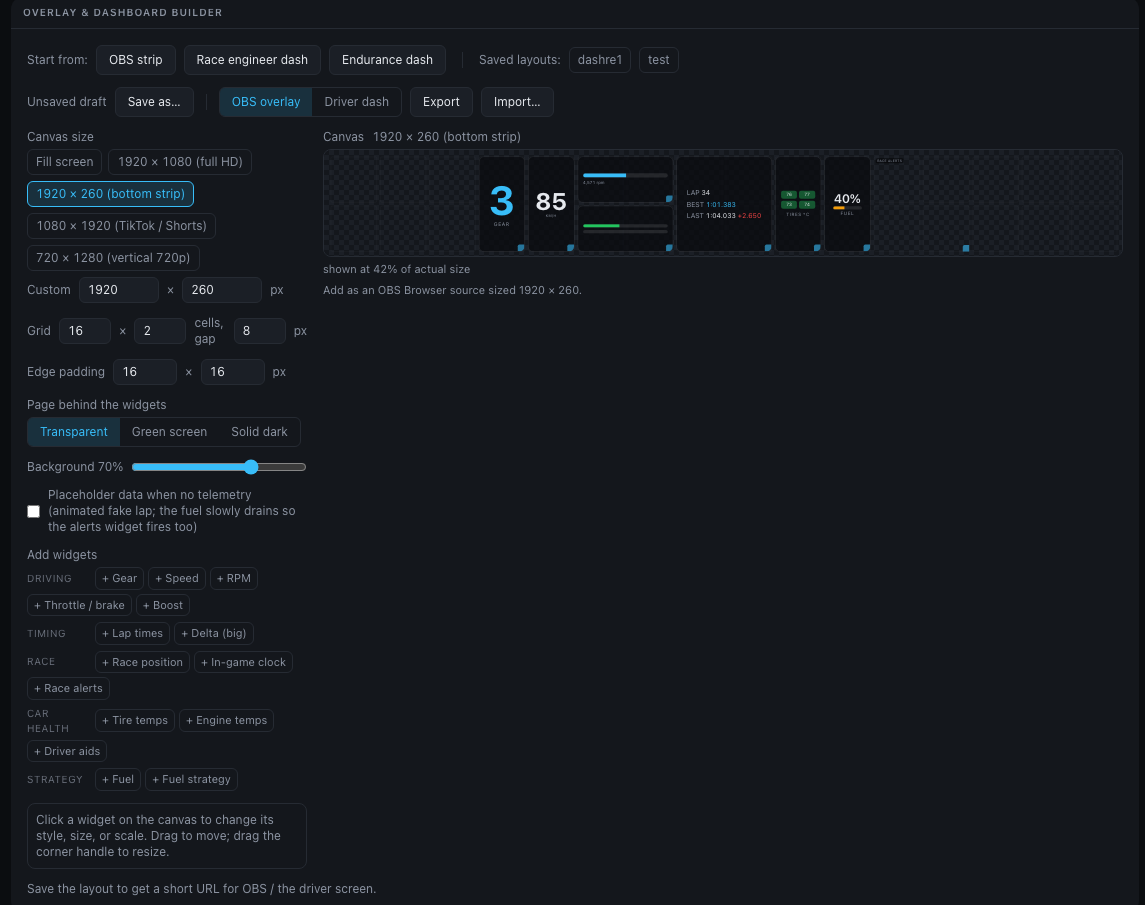The width and height of the screenshot is (1145, 905).
Task: Select the Gear widget on the canvas
Action: click(502, 204)
